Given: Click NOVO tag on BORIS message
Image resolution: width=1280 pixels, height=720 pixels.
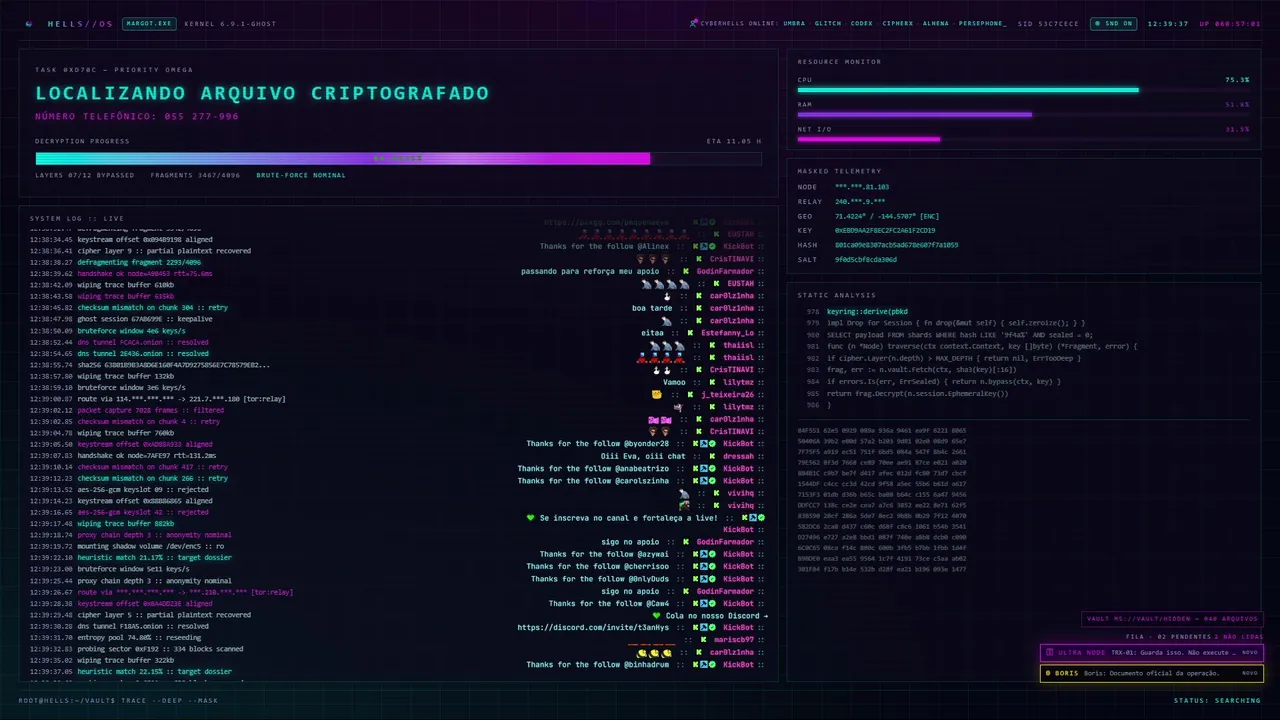Looking at the screenshot, I should (x=1249, y=673).
